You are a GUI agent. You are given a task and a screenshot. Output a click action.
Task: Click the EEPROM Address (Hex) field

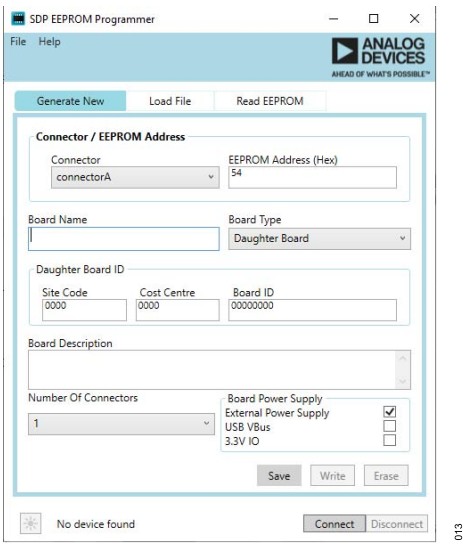(x=312, y=177)
